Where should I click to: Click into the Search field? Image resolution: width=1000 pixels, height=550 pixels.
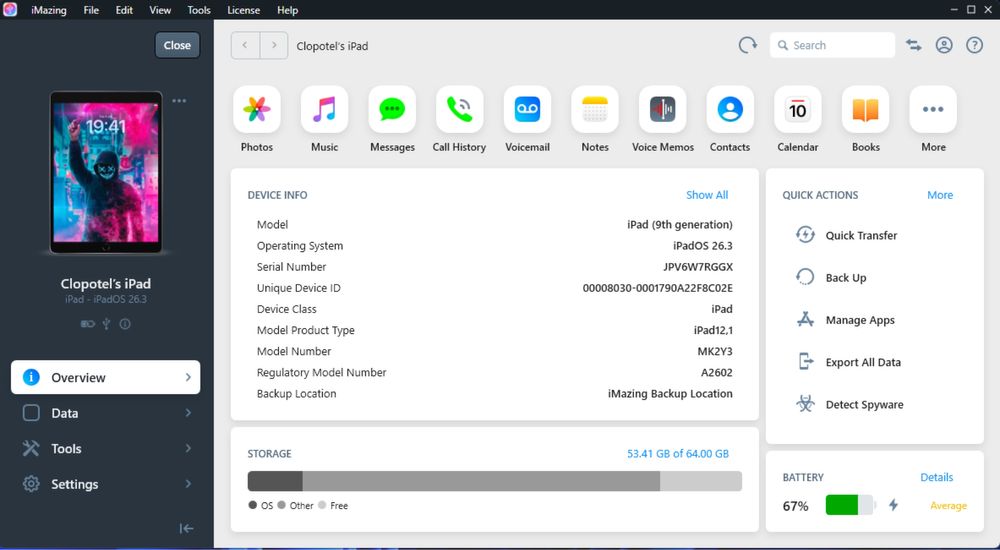[x=832, y=45]
